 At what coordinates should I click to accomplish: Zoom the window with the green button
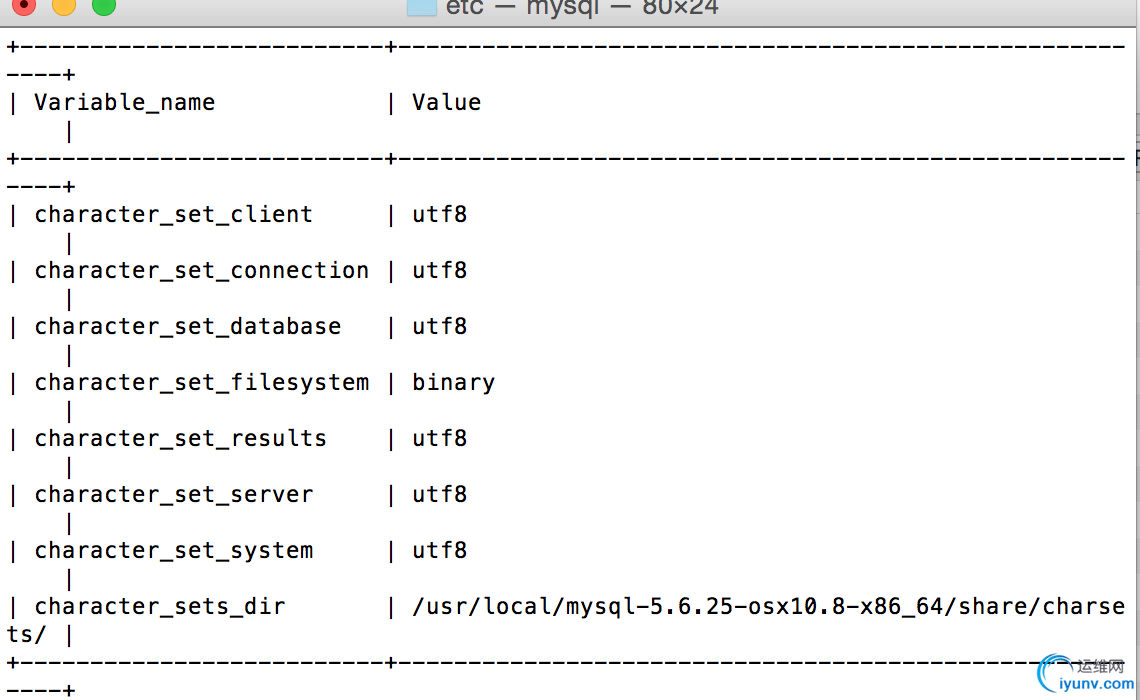[x=104, y=6]
